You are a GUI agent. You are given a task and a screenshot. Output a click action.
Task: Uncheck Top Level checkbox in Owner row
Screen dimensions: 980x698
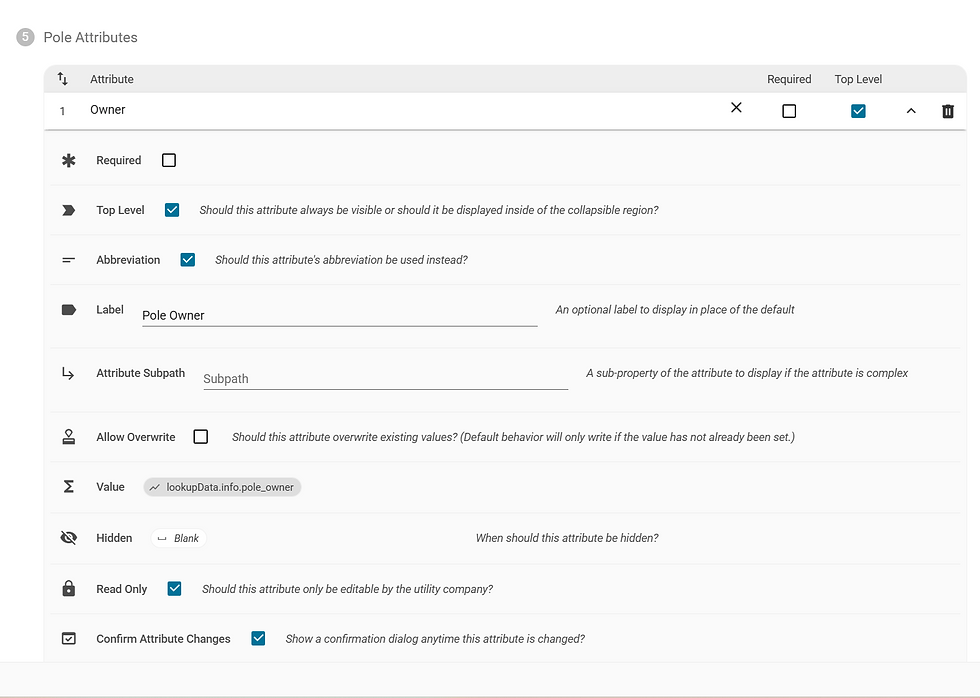[858, 111]
